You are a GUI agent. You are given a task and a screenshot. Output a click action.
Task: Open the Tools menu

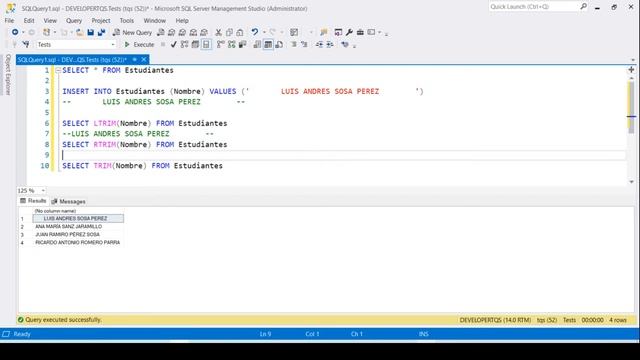127,20
